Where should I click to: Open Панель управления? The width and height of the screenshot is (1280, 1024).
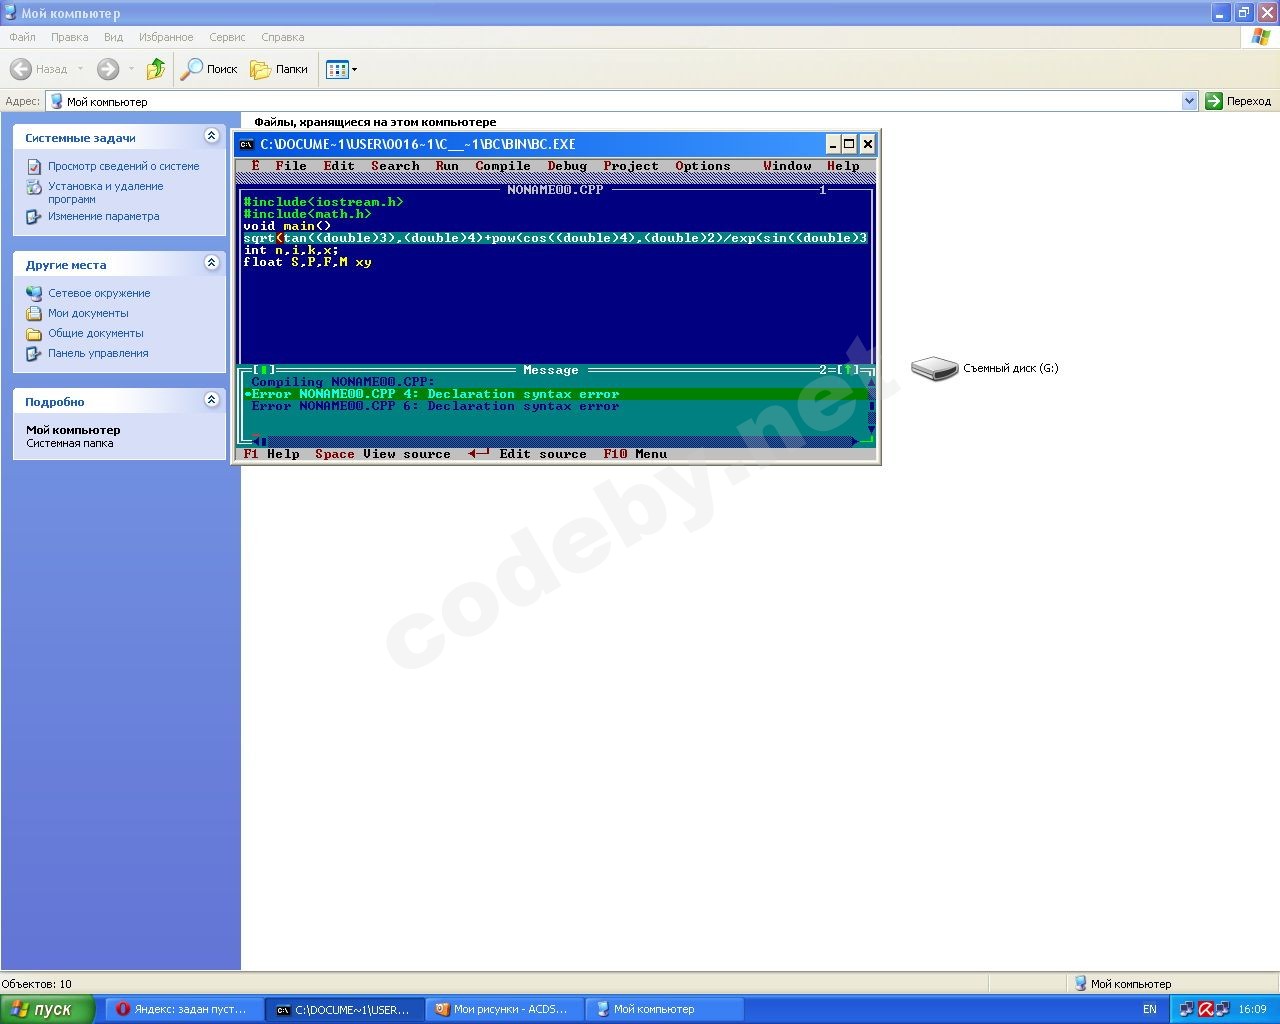click(x=98, y=353)
